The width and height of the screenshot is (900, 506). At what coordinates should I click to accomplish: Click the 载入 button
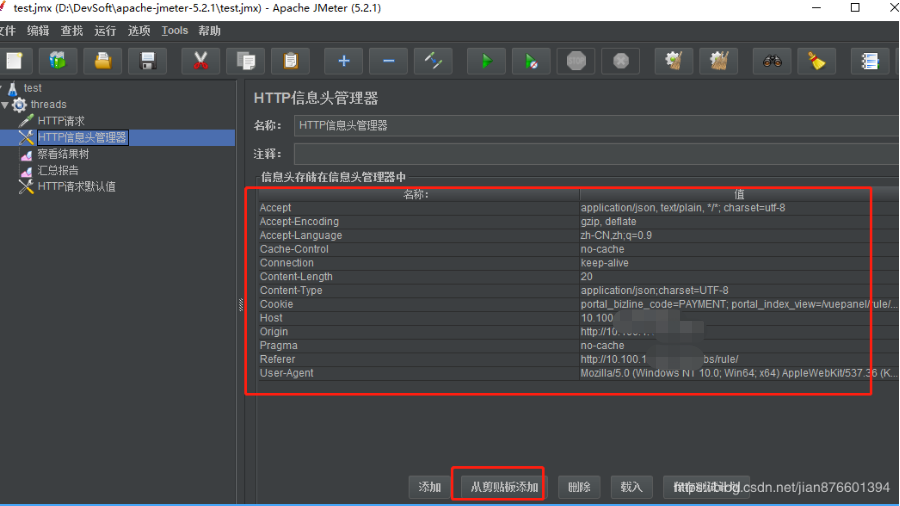[631, 487]
